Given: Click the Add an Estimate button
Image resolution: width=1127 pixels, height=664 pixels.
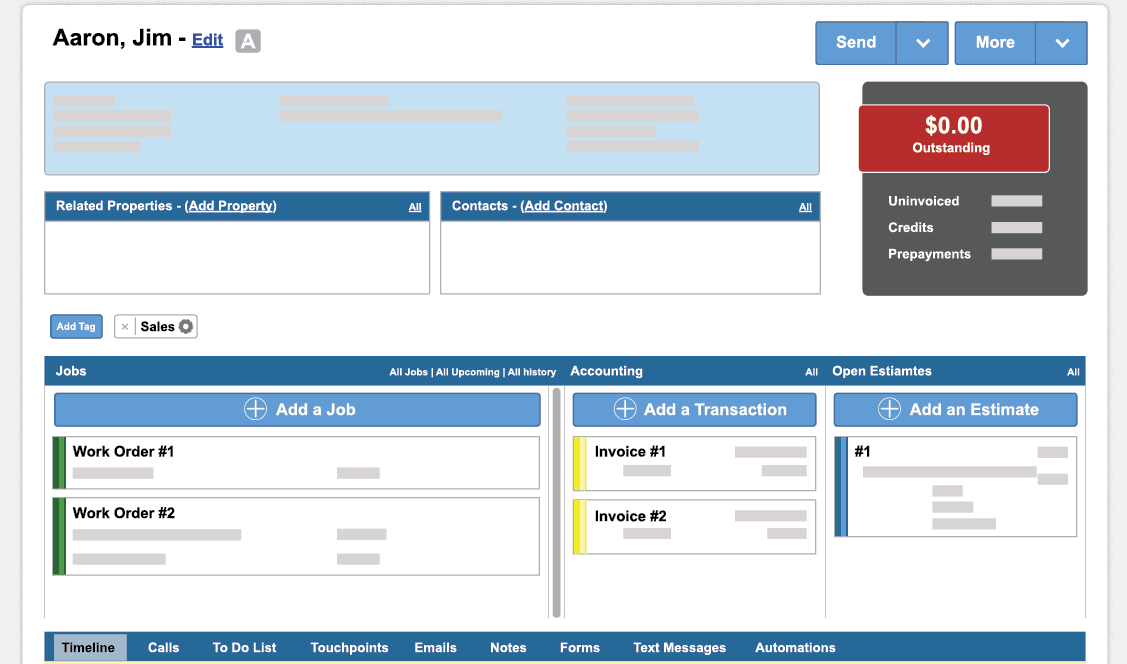Looking at the screenshot, I should coord(955,410).
